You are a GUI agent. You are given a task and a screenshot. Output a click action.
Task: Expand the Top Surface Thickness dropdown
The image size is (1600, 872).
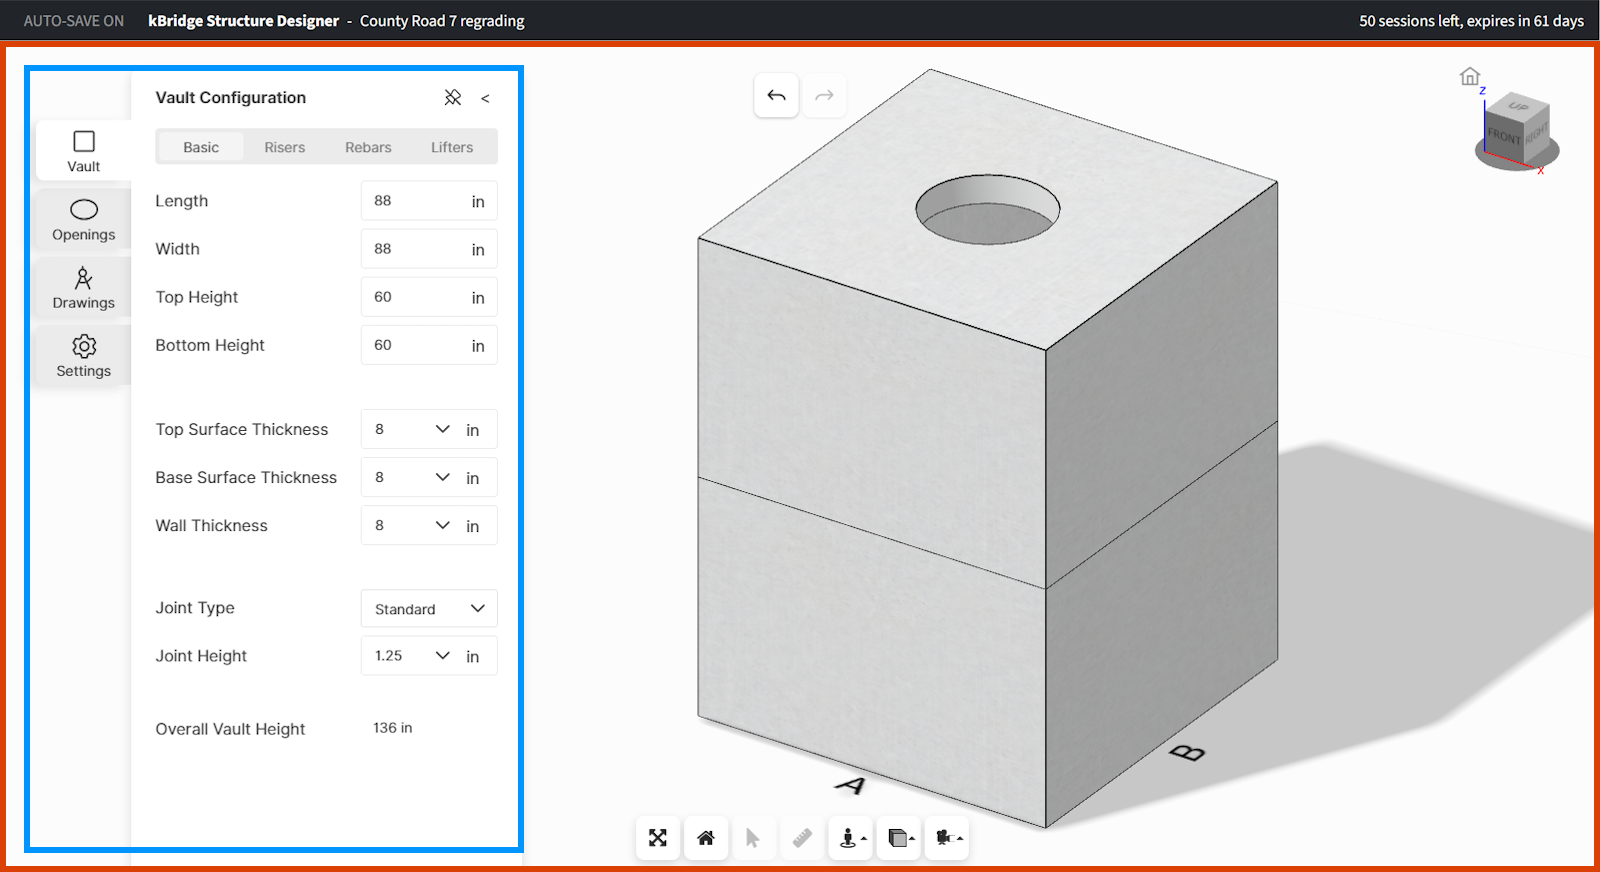[442, 429]
